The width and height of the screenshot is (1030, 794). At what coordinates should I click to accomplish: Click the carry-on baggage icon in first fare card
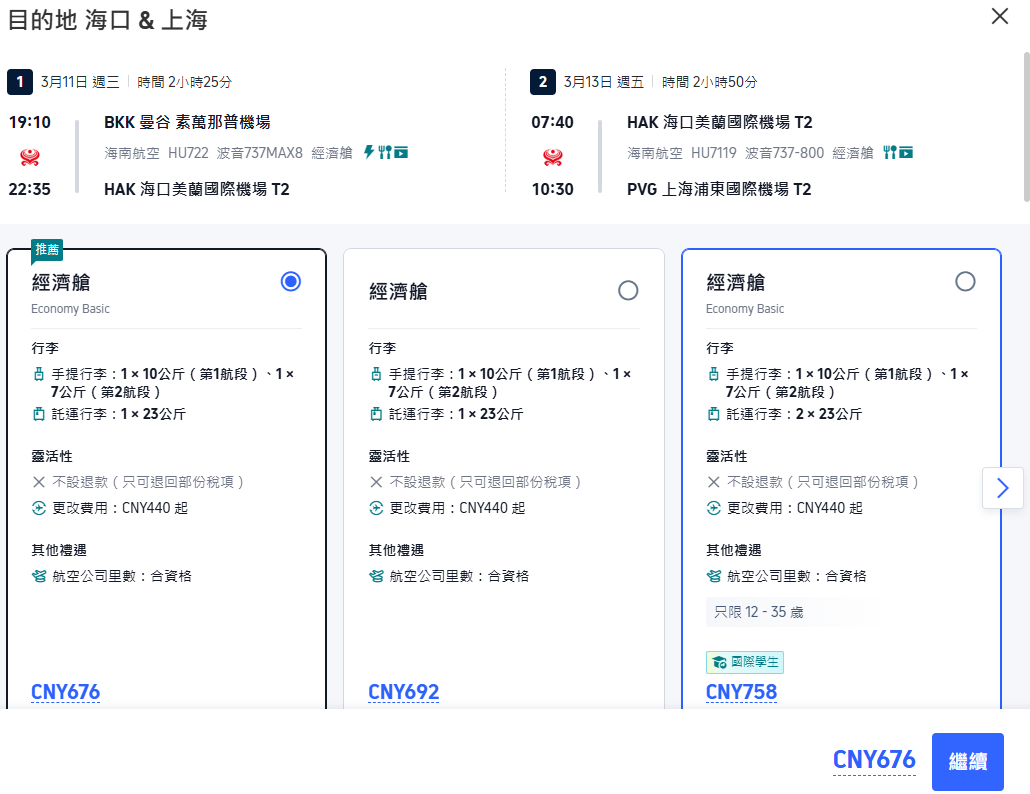click(x=40, y=373)
